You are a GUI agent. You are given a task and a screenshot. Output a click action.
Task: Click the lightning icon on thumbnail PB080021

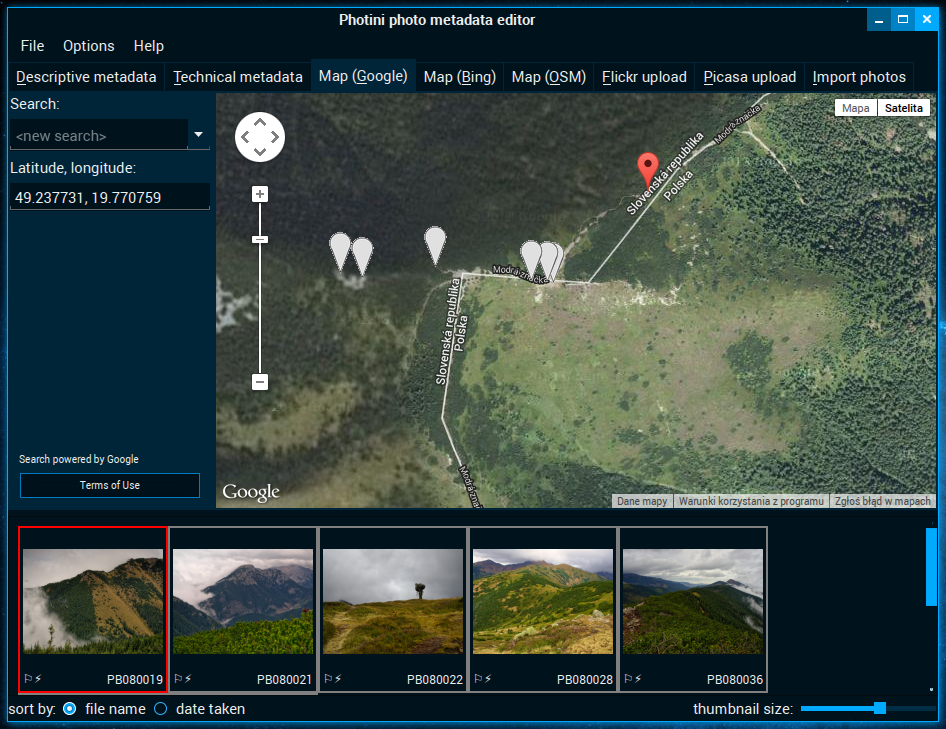[x=188, y=679]
